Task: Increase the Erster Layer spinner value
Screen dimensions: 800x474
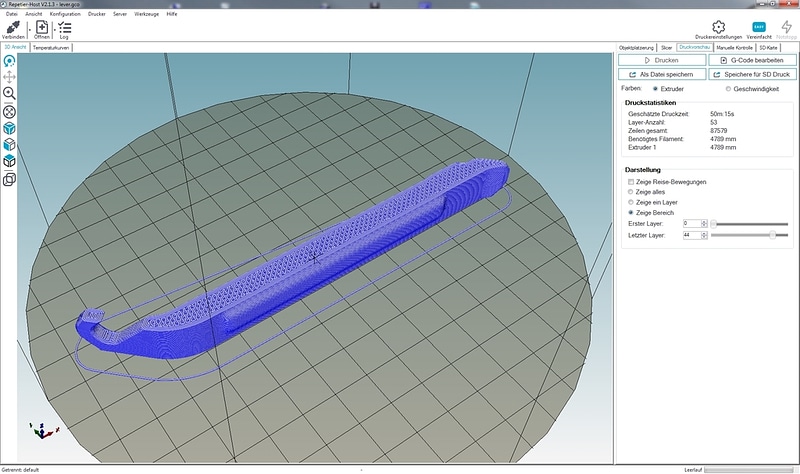Action: (704, 222)
